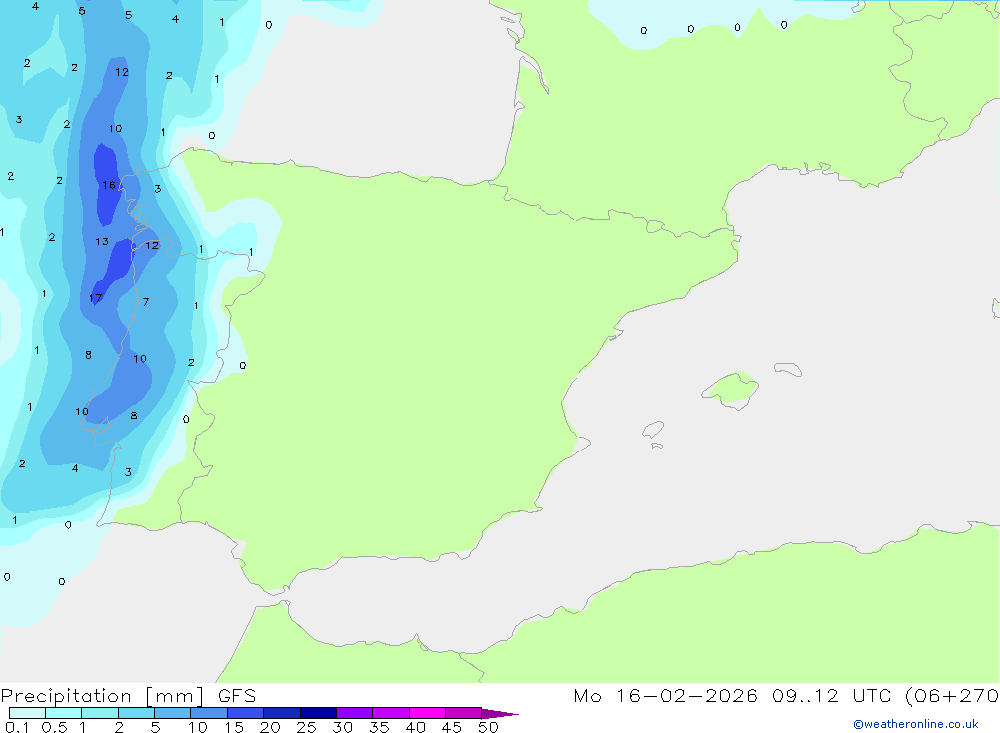Click the 0.1–0.5 mm legend color swatch
Image resolution: width=1000 pixels, height=733 pixels.
pos(27,713)
